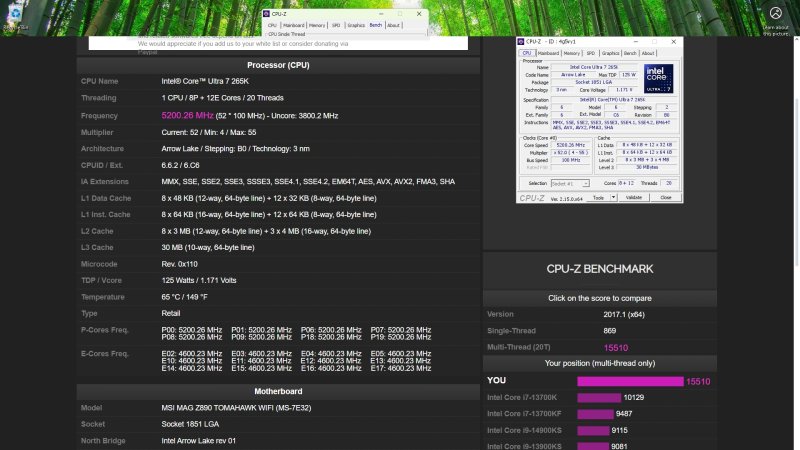Click the Architecture value Arrow Lake Stepping B0
Viewport: 800px width, 450px height.
pyautogui.click(x=235, y=148)
